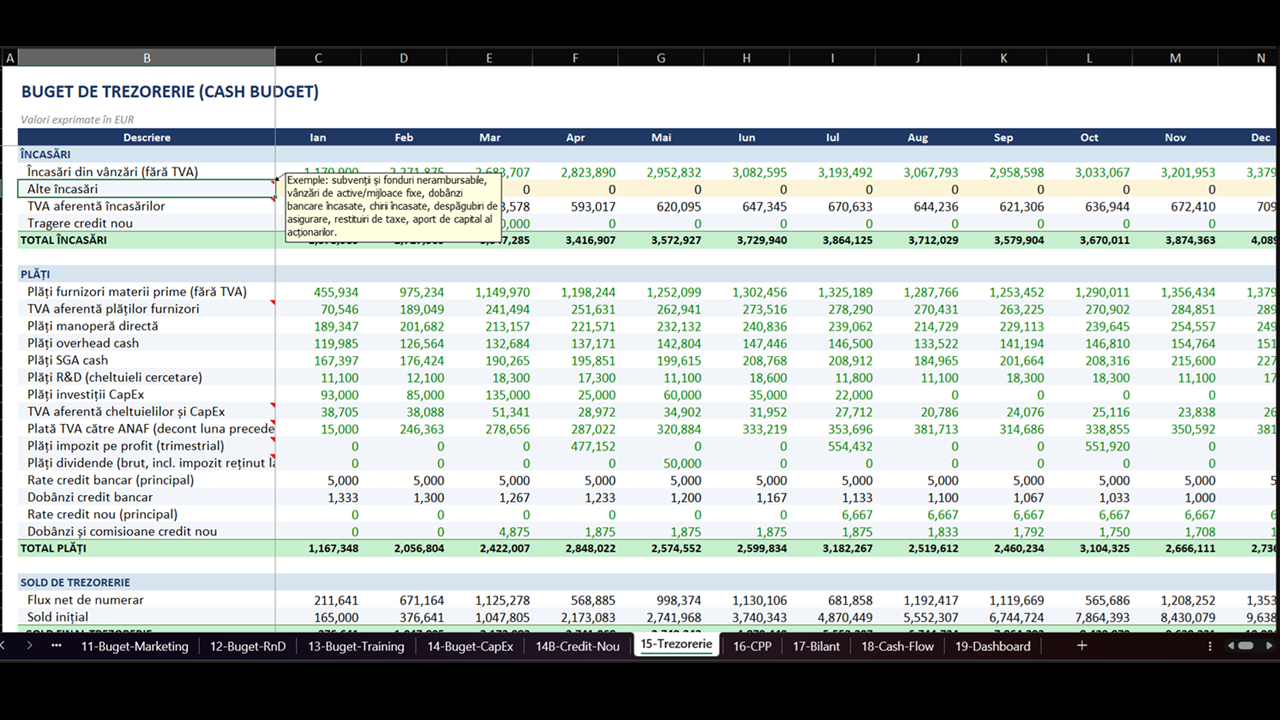Select the 'Tragere credit nou' row label
1280x720 pixels.
[x=80, y=223]
